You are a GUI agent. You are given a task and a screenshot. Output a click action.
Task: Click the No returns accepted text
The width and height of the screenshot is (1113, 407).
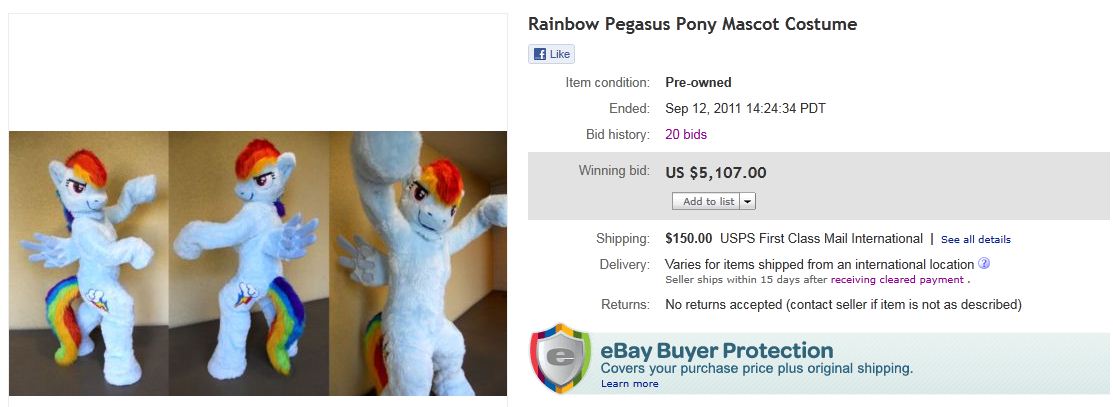tap(842, 304)
